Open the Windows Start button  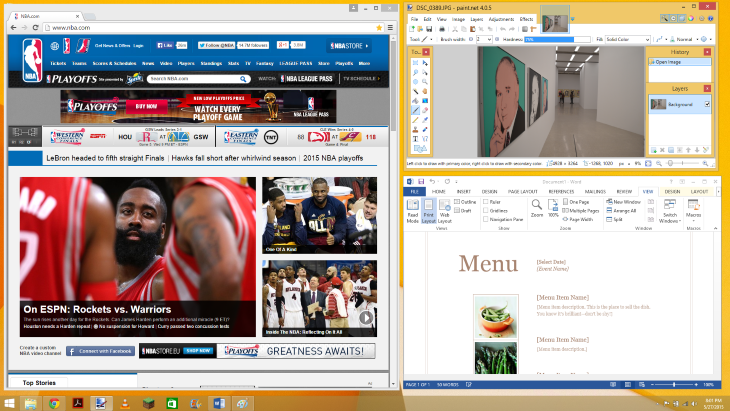tap(9, 403)
